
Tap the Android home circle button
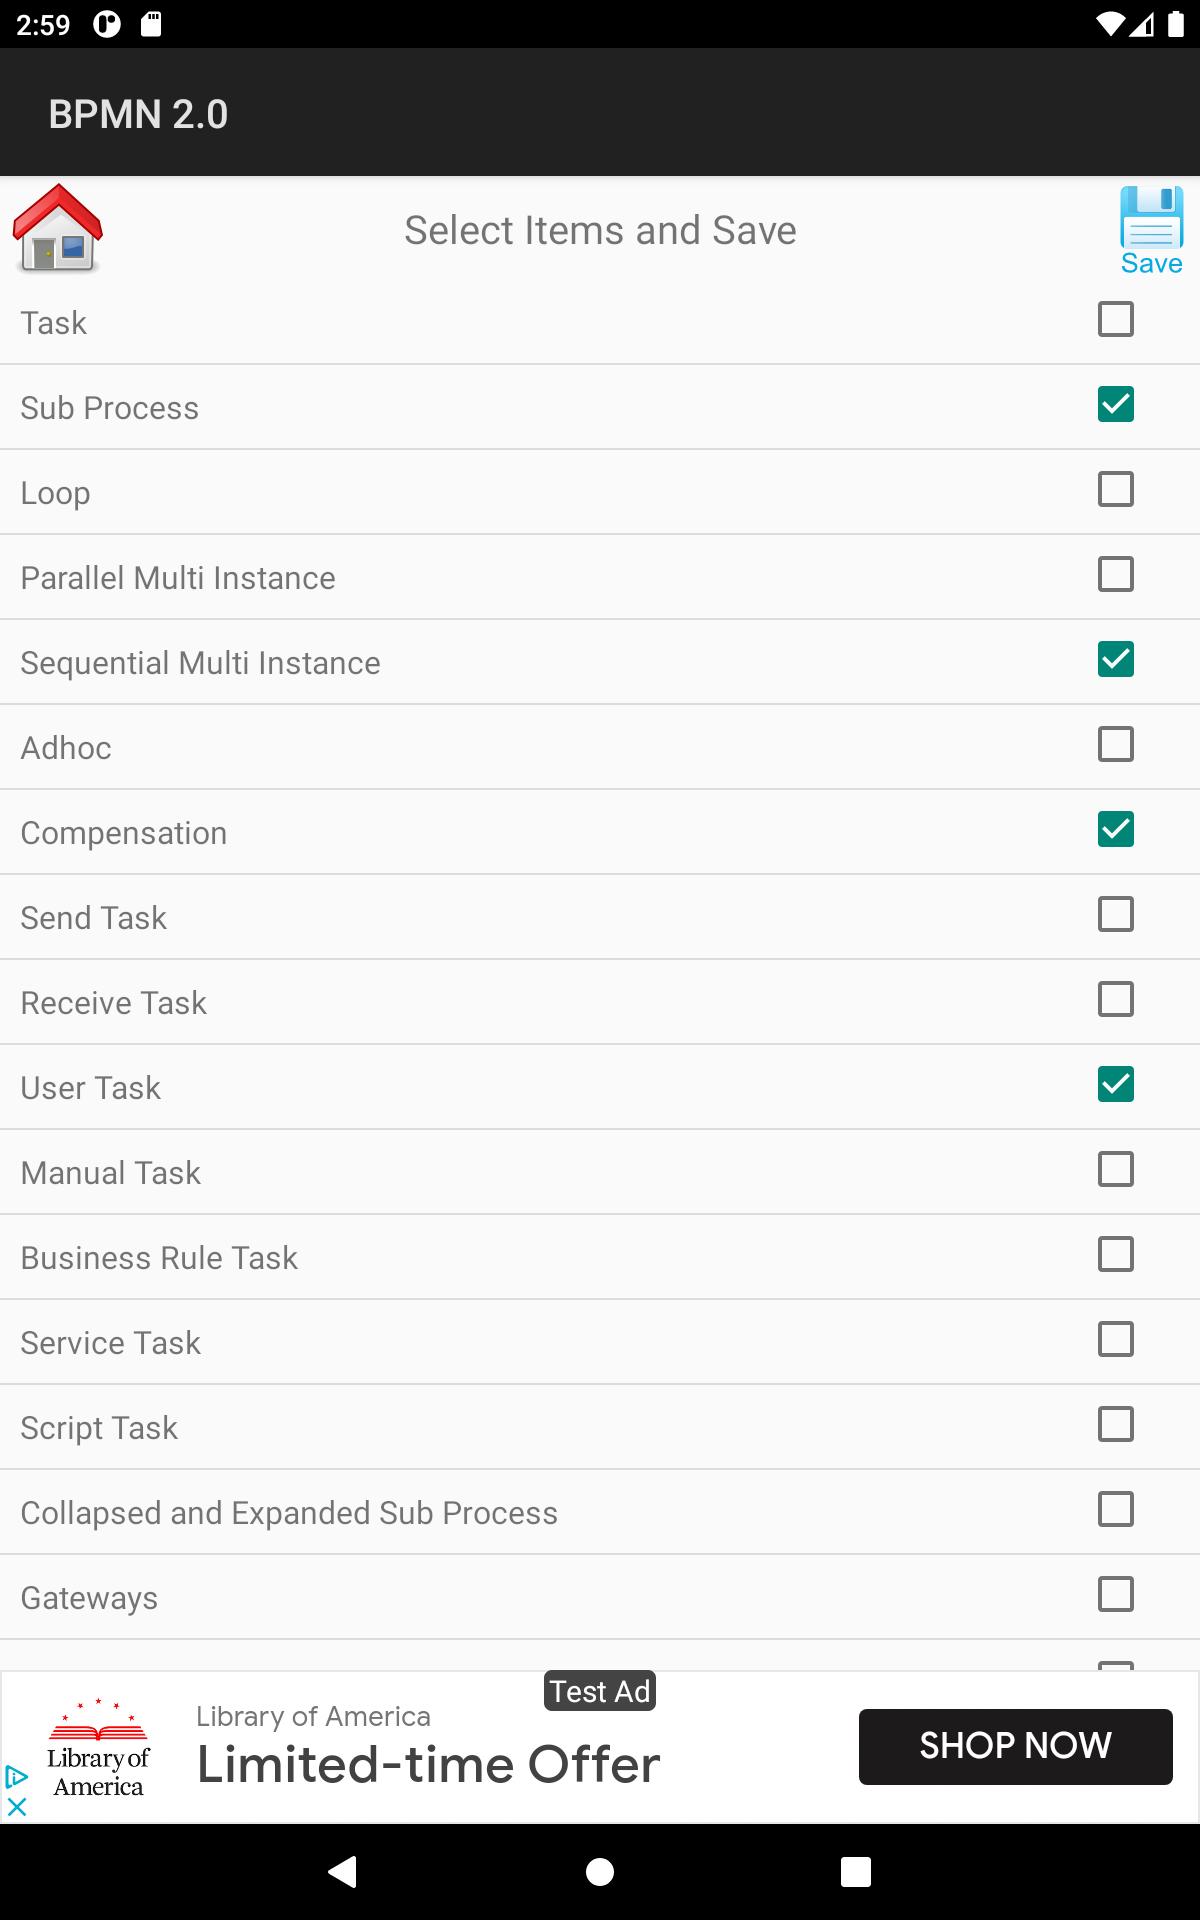[x=600, y=1871]
